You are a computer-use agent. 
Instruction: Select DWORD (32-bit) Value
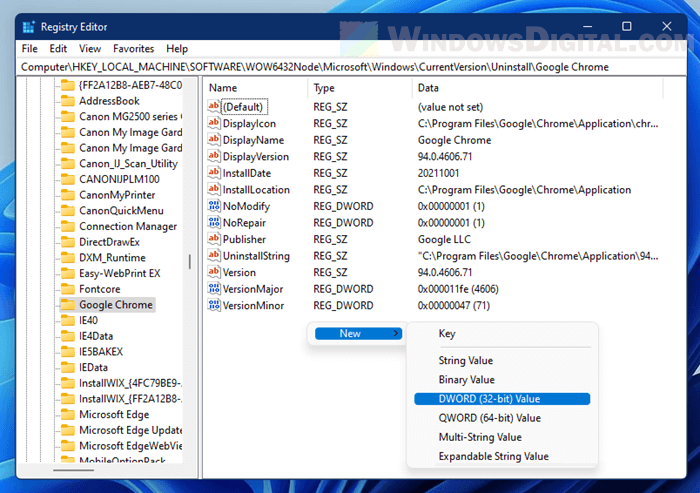point(502,399)
